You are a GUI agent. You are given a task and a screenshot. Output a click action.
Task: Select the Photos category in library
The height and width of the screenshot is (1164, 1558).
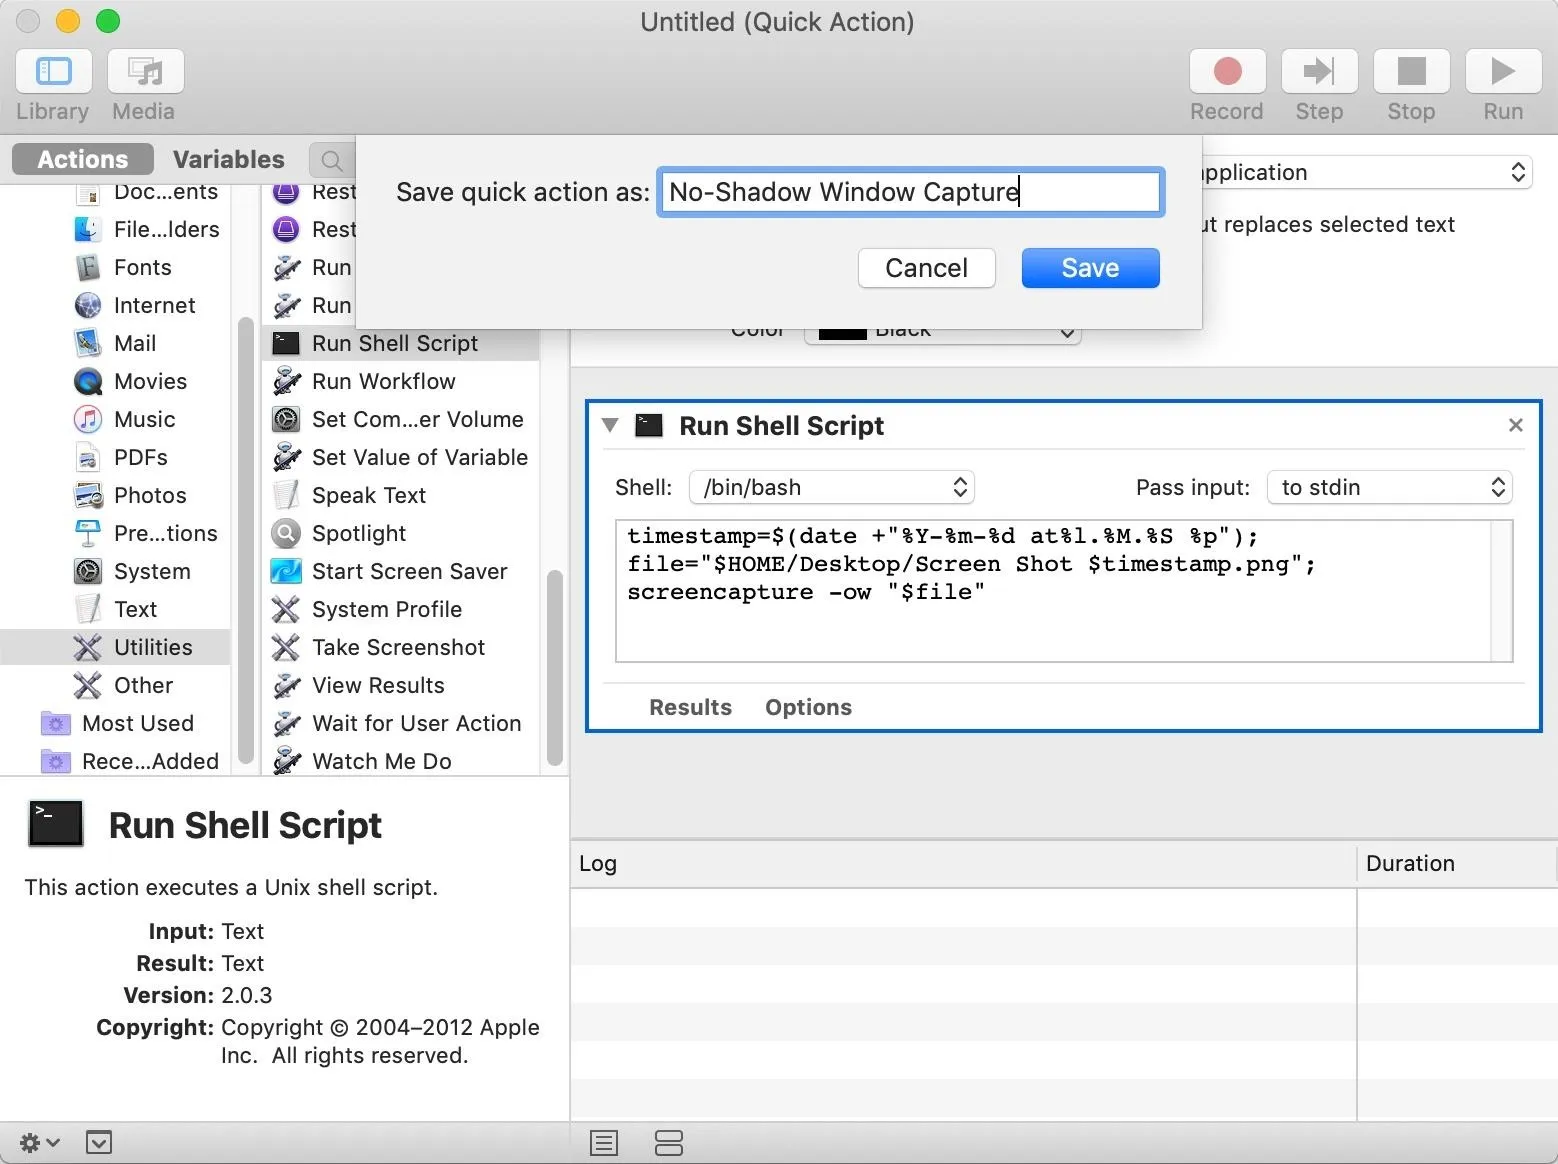point(130,495)
